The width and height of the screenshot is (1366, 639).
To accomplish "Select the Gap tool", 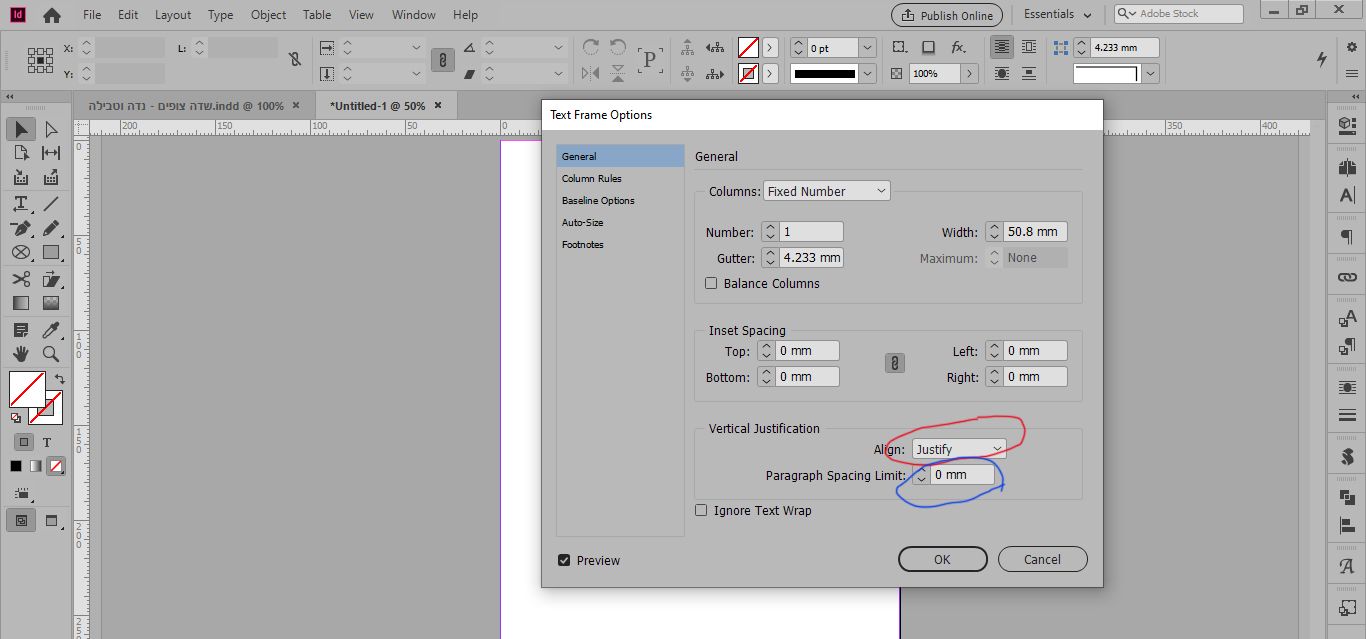I will click(51, 153).
